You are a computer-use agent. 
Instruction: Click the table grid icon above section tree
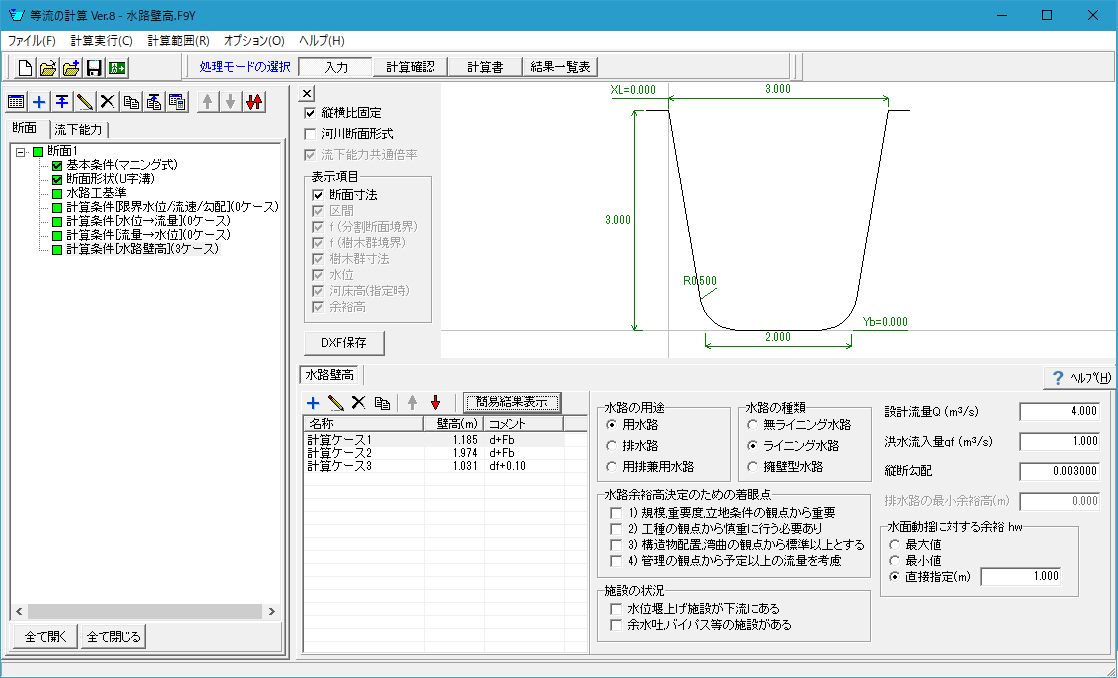coord(16,102)
